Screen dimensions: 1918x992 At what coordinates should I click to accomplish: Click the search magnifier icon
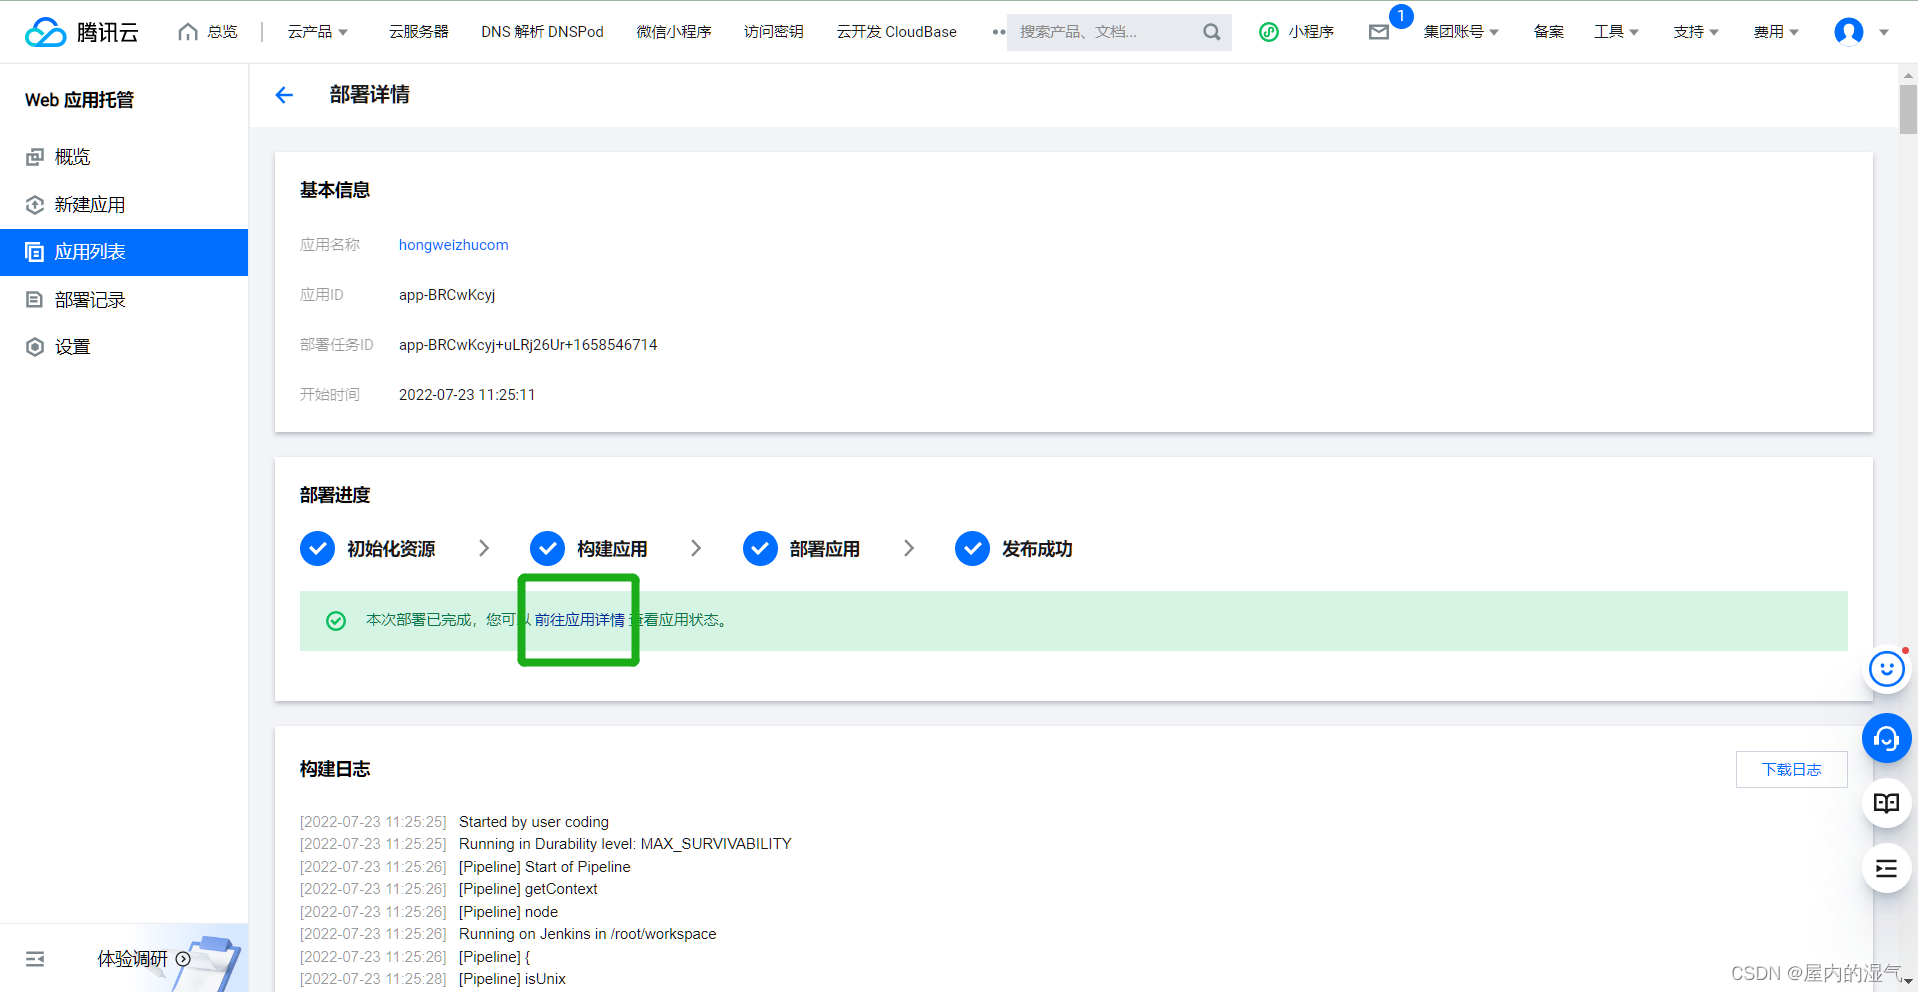click(1212, 32)
